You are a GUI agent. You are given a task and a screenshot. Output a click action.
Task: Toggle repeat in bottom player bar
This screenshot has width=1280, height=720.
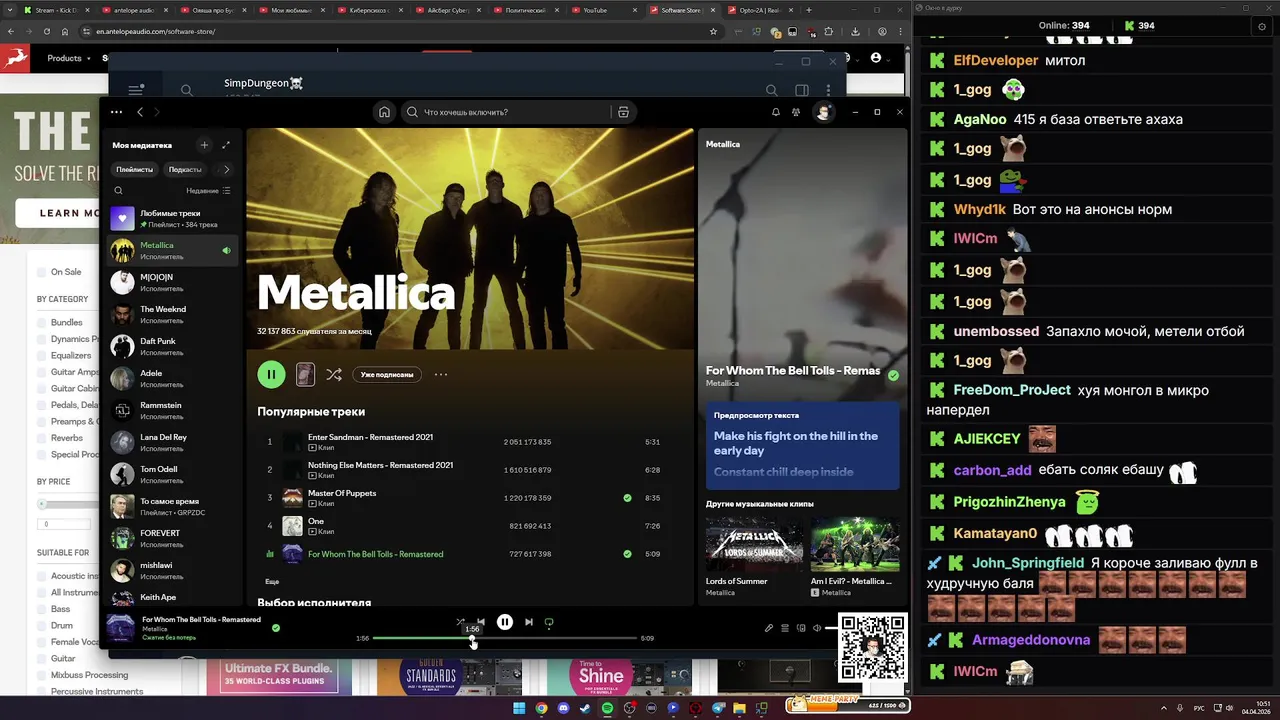point(549,622)
